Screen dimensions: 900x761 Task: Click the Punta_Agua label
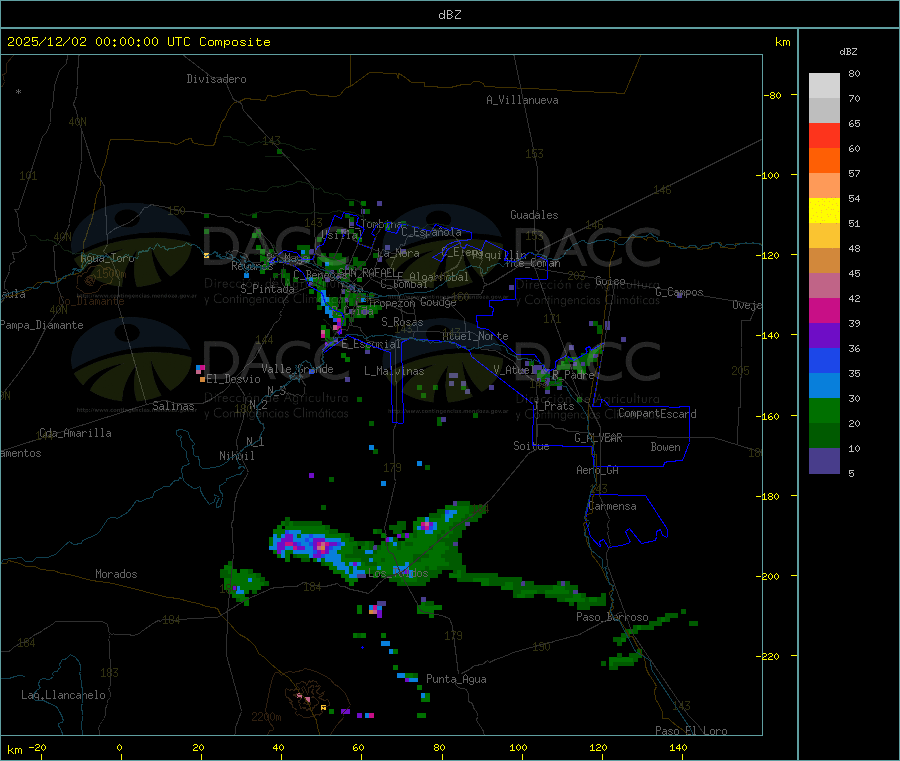point(456,679)
